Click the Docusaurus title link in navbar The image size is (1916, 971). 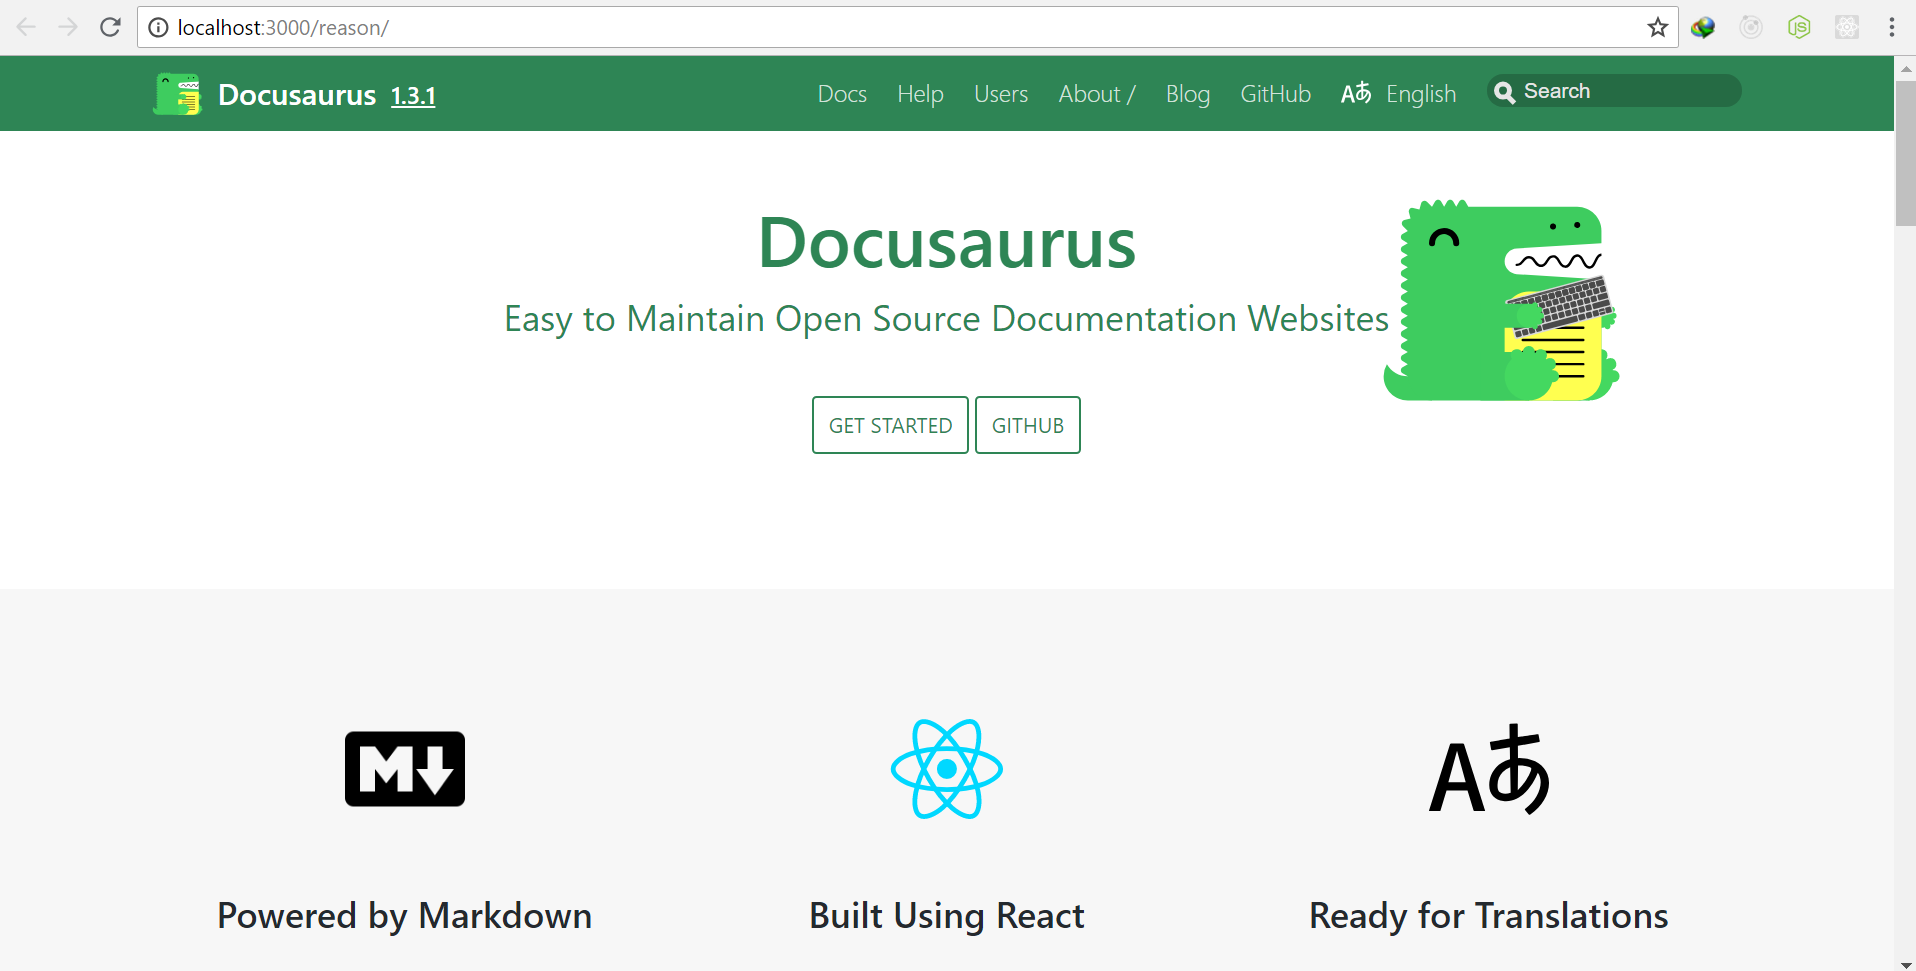coord(297,95)
